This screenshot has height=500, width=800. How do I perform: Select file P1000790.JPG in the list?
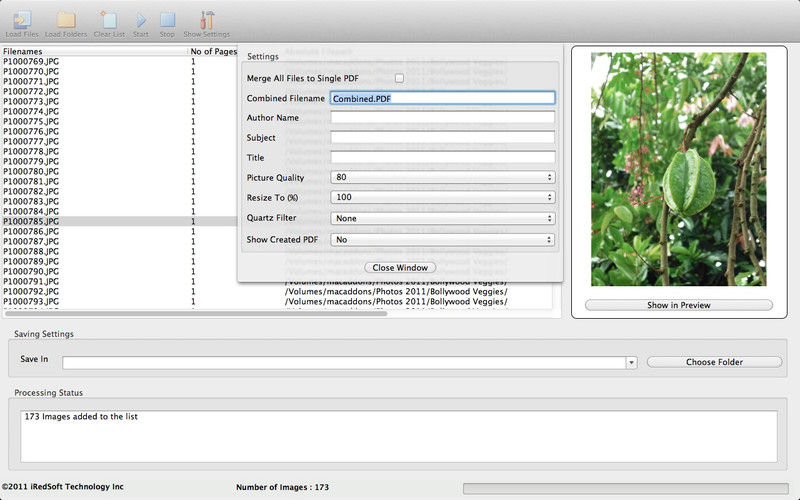click(31, 271)
